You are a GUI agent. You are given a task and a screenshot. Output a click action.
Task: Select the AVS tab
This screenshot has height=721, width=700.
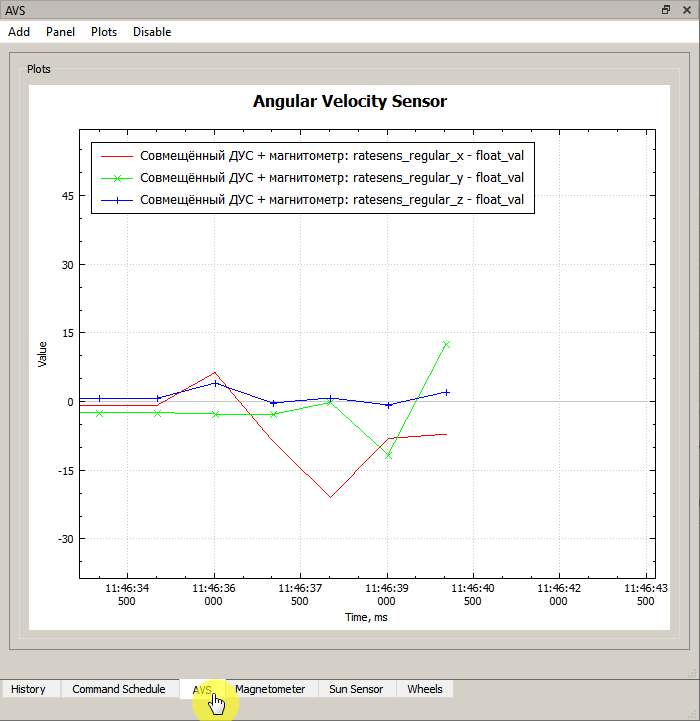click(x=202, y=689)
